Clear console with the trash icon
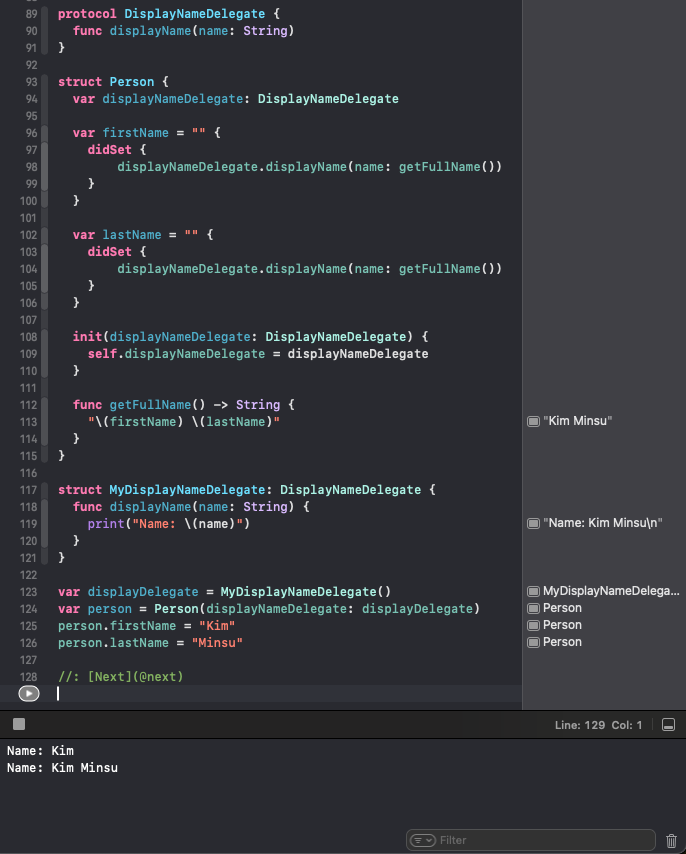This screenshot has width=686, height=854. (x=671, y=840)
